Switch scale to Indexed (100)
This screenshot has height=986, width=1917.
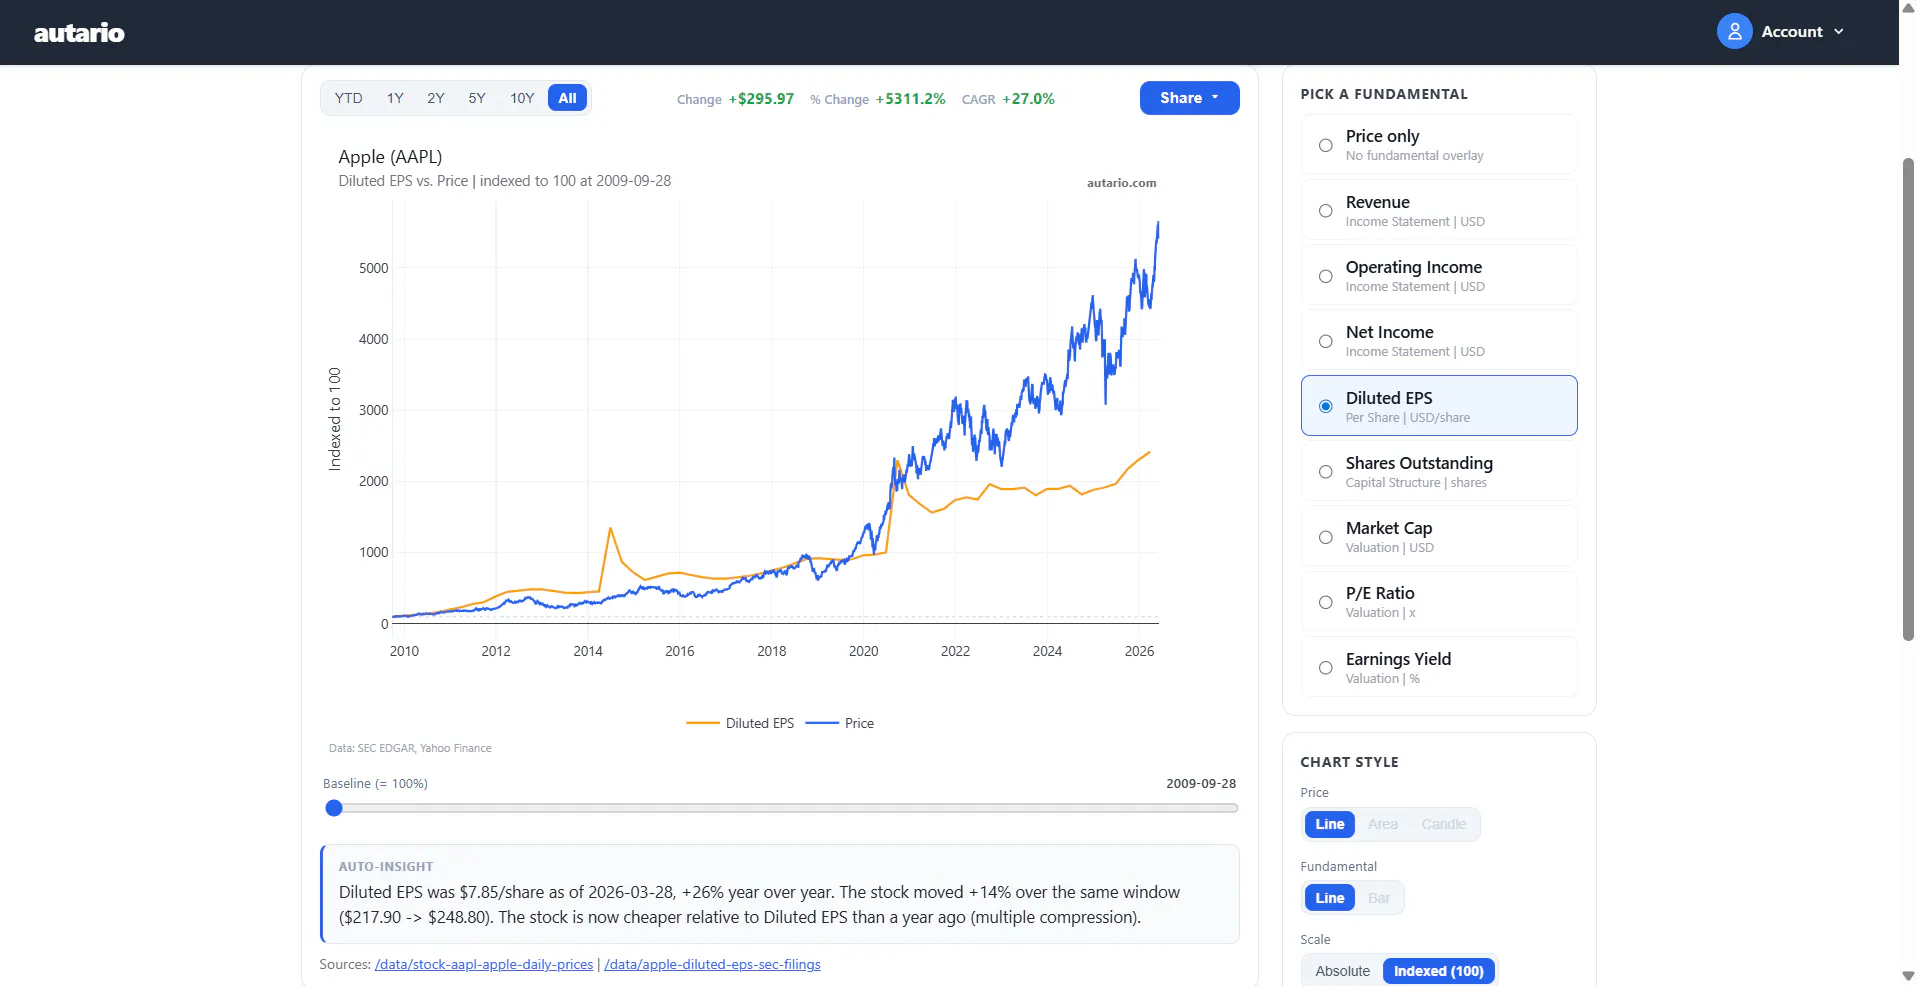point(1439,971)
